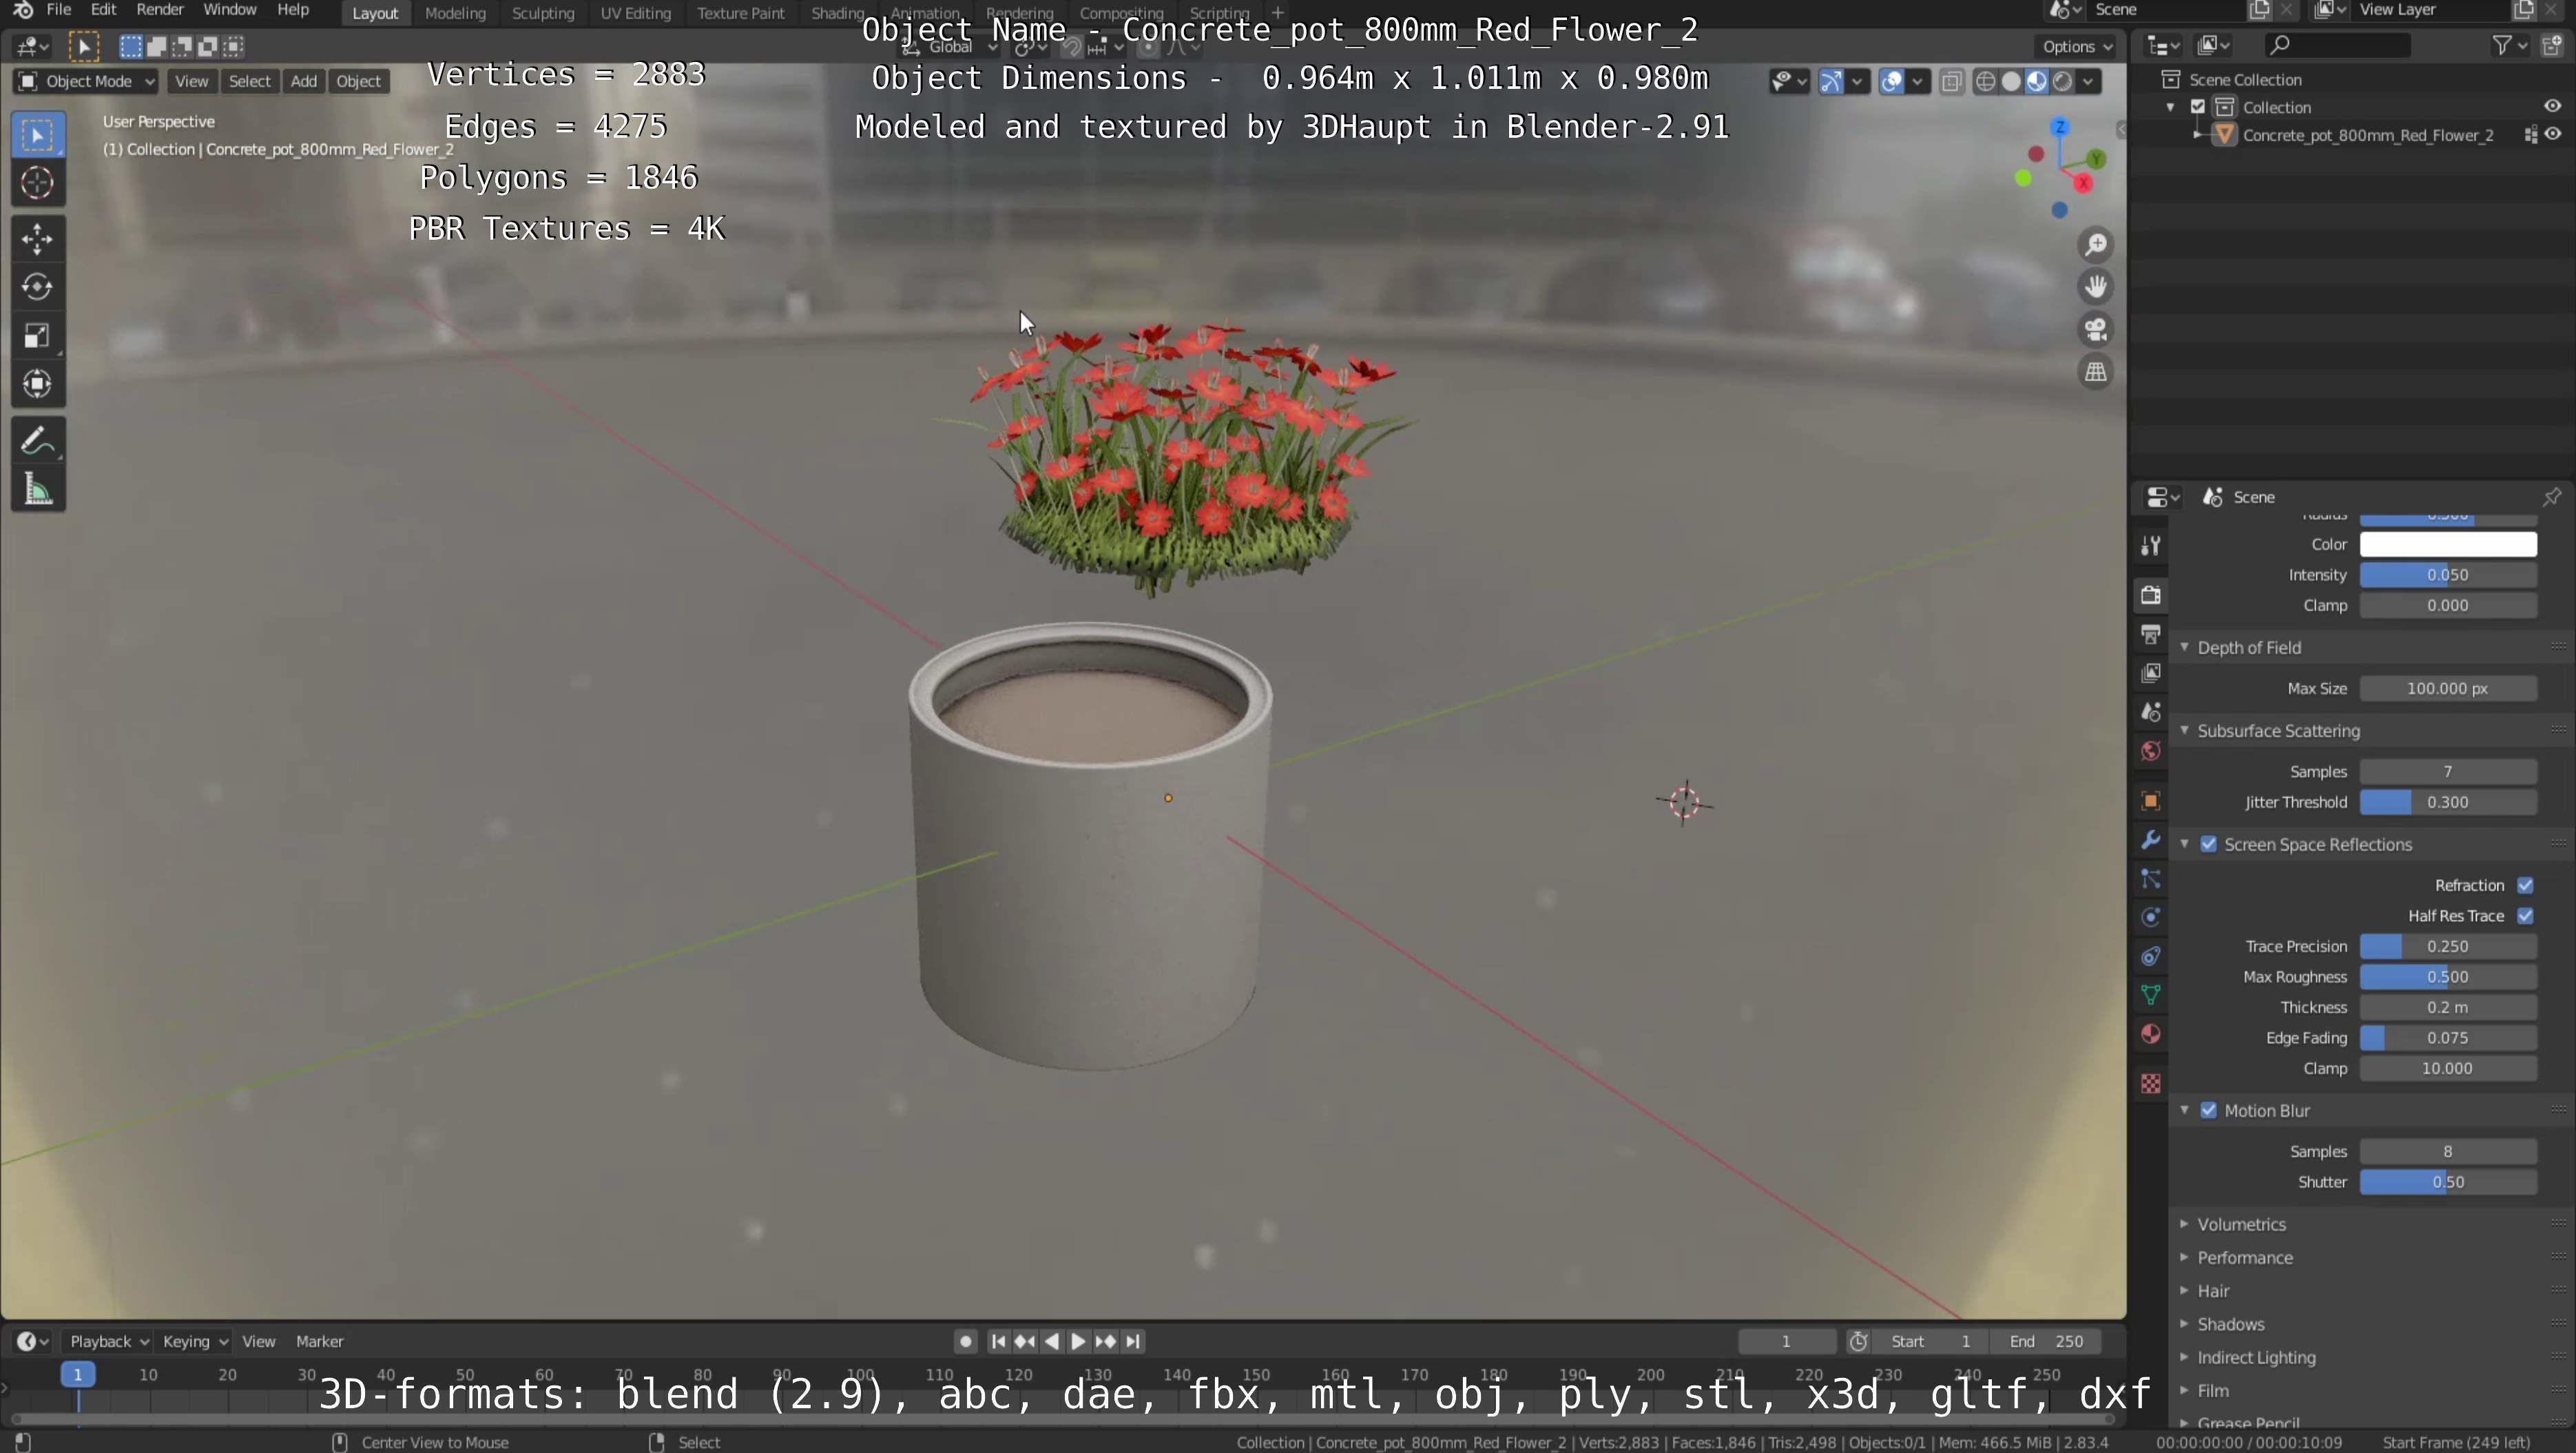Uncheck Half Res Trace checkbox

pyautogui.click(x=2524, y=916)
